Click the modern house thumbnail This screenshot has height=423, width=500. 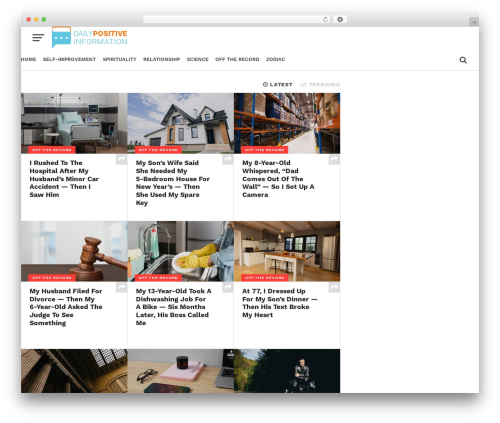tap(180, 123)
